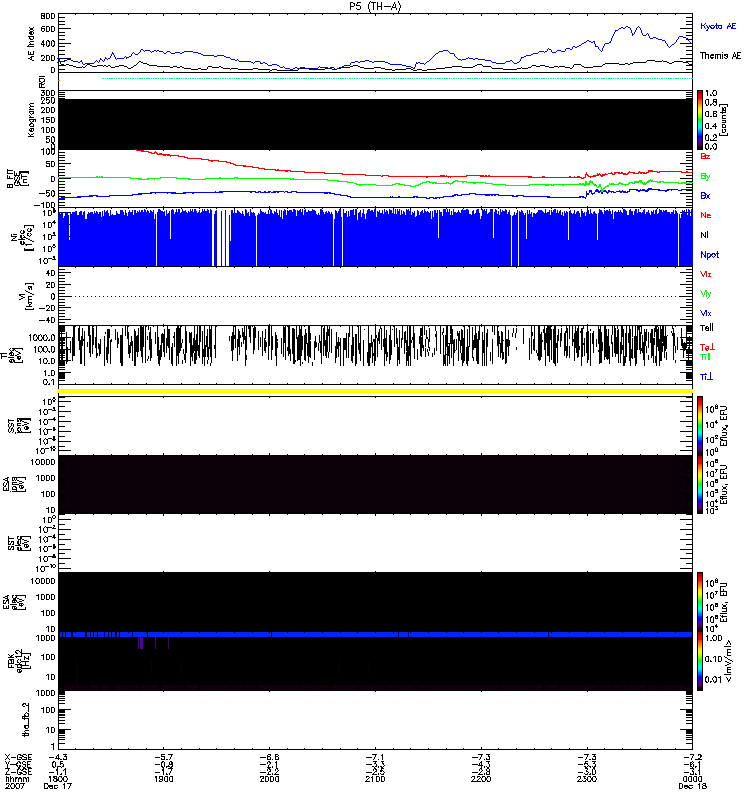The width and height of the screenshot is (750, 800).
Task: Click the plot title P5 (TH-A)
Action: [375, 6]
